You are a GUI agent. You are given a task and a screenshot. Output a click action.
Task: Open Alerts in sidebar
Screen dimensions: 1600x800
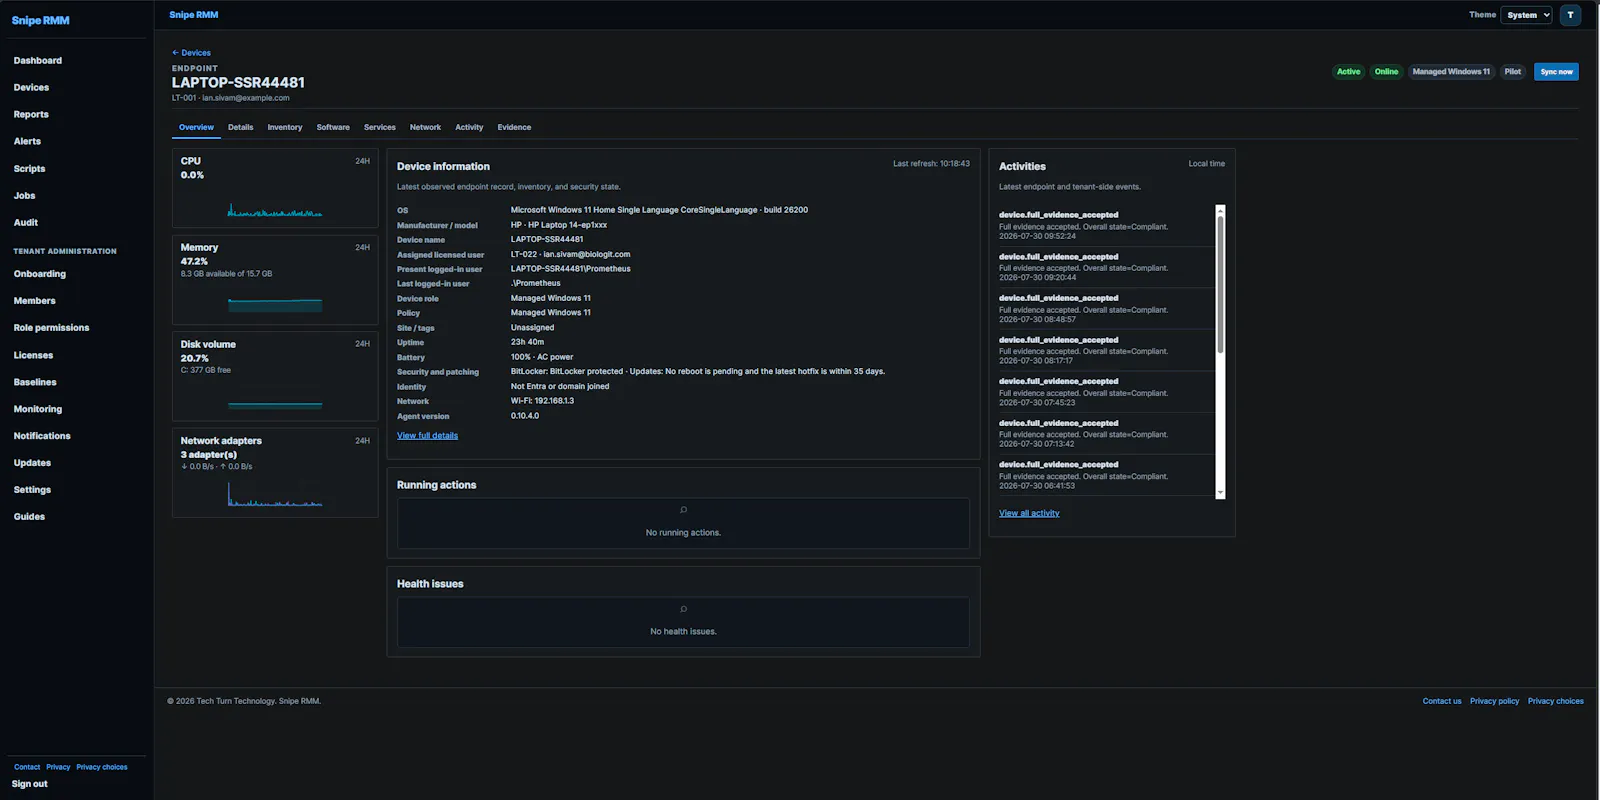(27, 142)
